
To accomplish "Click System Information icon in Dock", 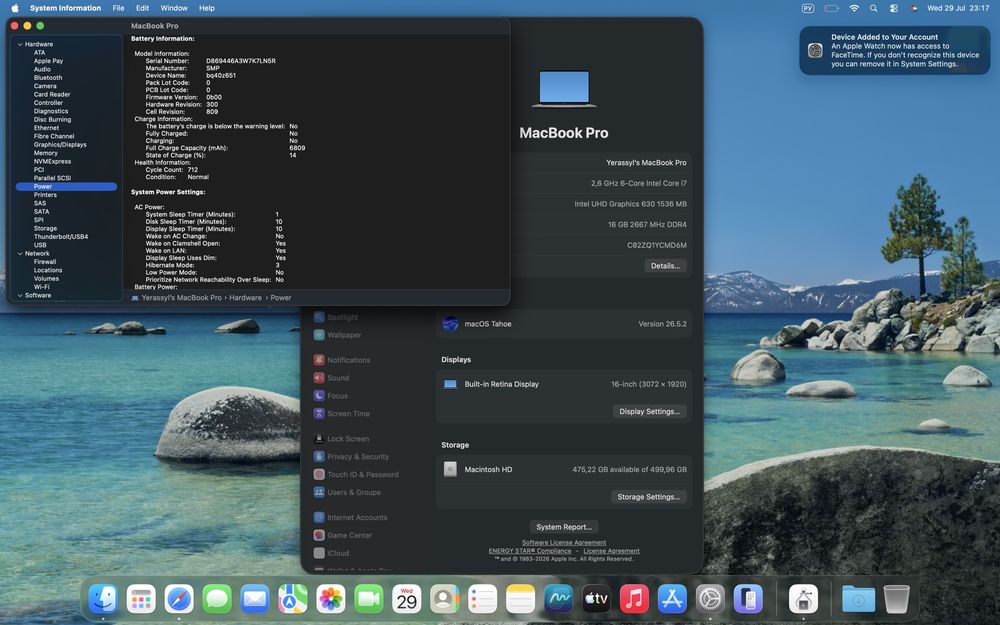I will pyautogui.click(x=804, y=599).
